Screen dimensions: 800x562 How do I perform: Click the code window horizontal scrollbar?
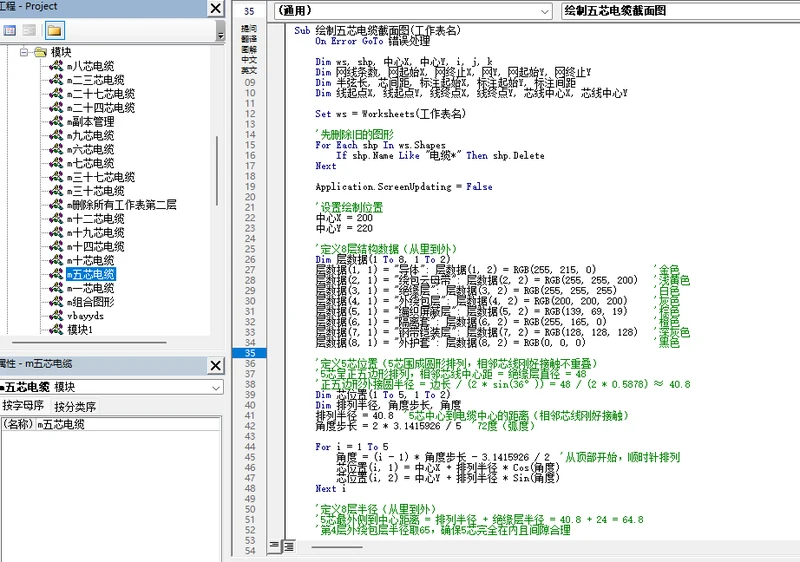point(337,547)
